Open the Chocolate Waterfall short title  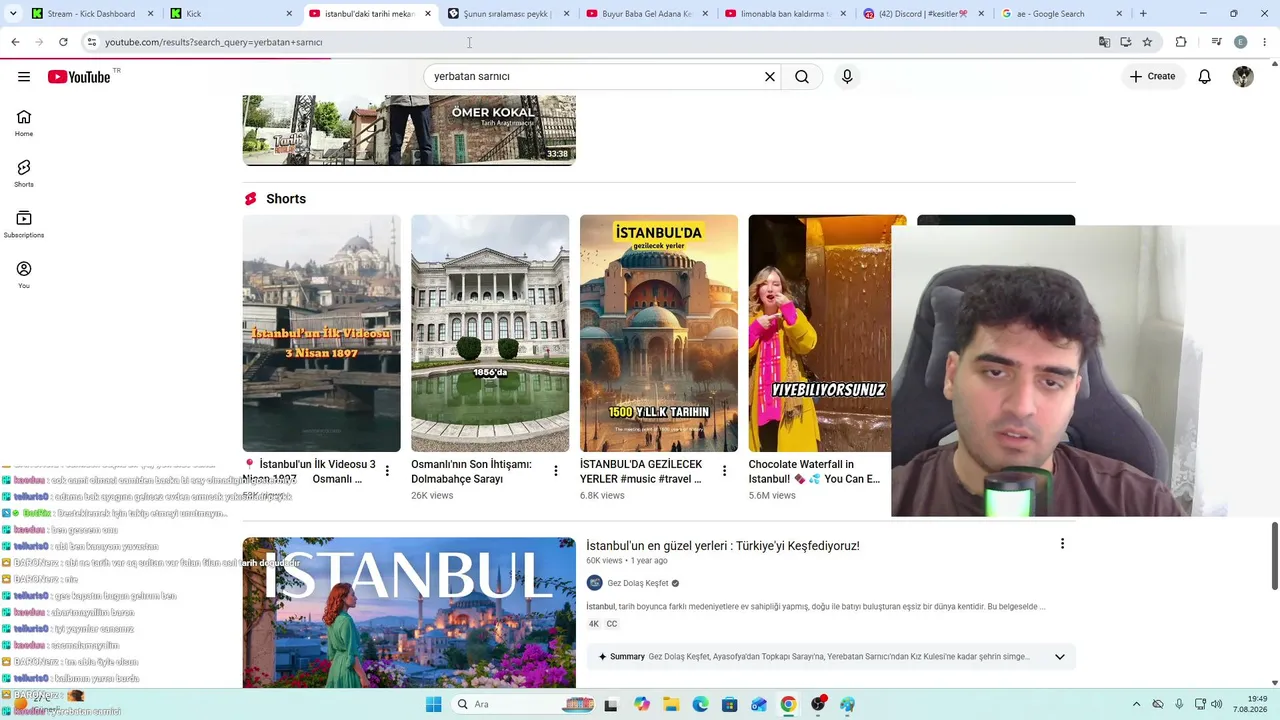pos(815,472)
